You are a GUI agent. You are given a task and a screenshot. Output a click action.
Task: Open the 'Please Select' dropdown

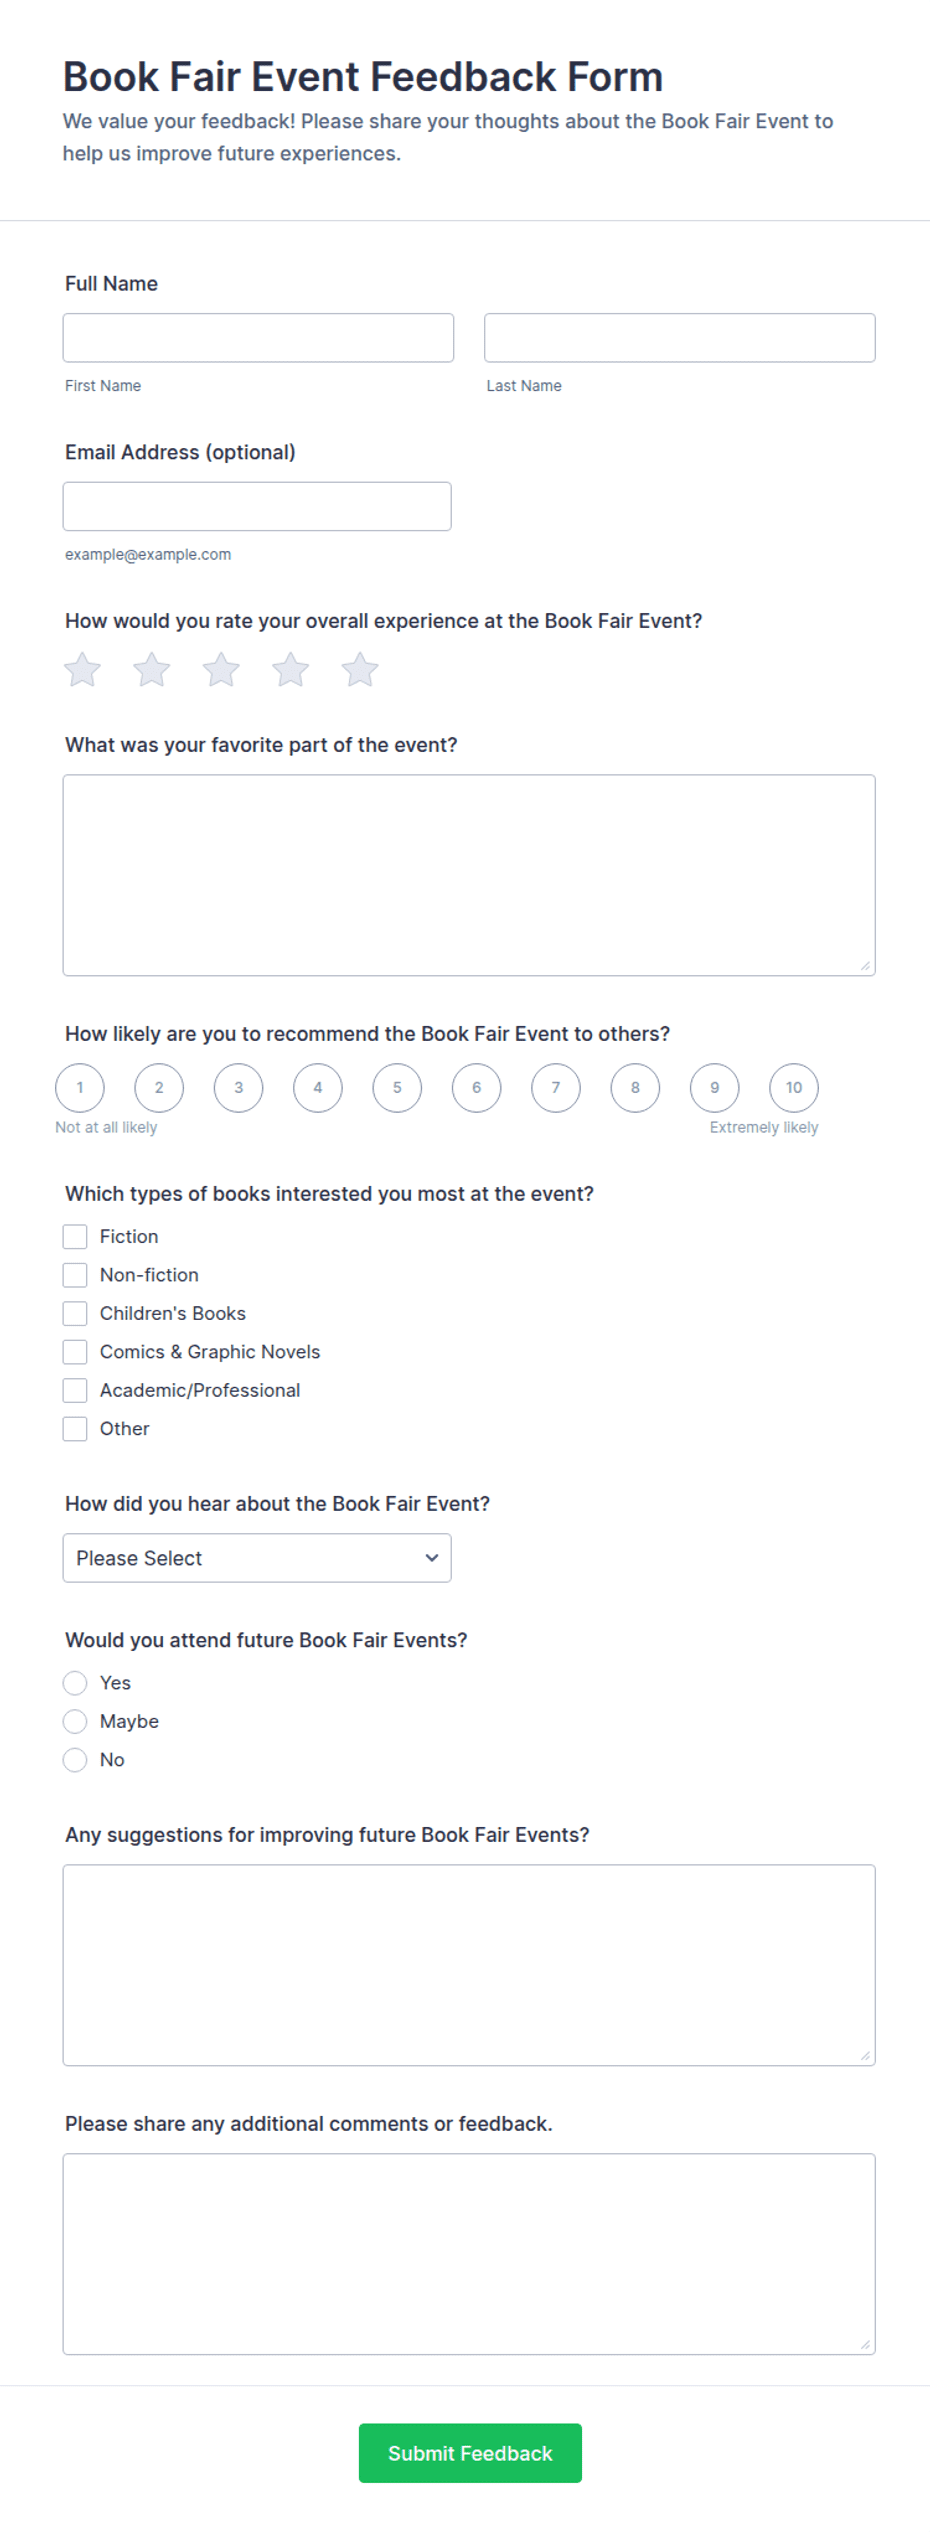point(257,1558)
